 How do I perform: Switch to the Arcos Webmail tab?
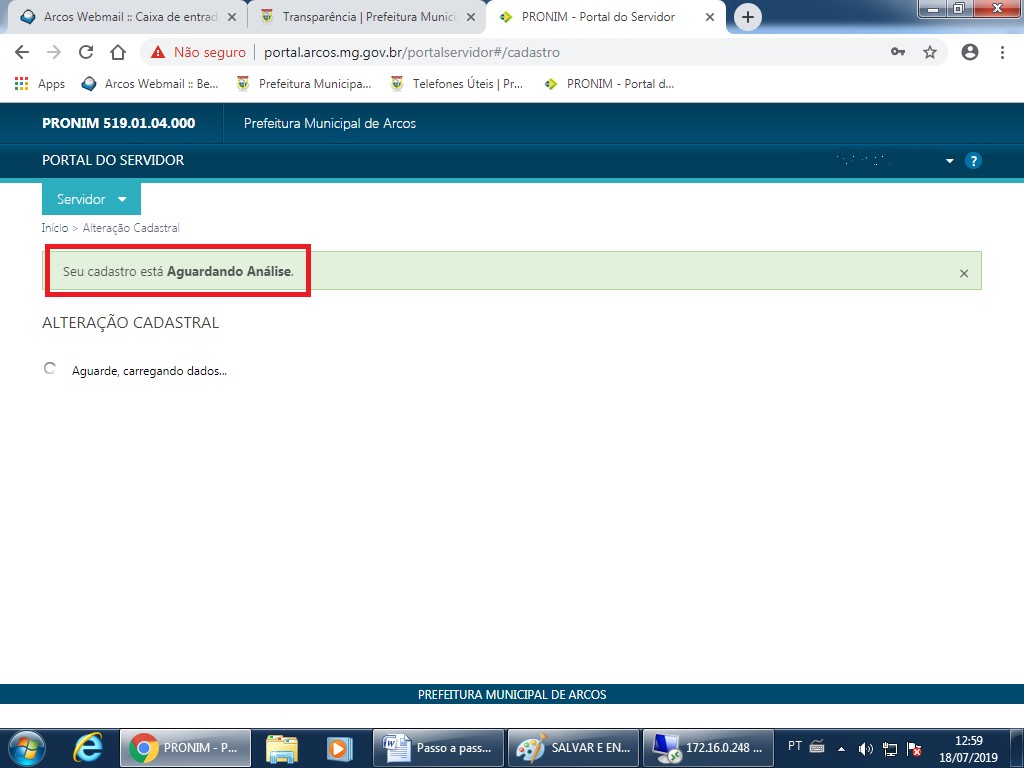(x=125, y=17)
